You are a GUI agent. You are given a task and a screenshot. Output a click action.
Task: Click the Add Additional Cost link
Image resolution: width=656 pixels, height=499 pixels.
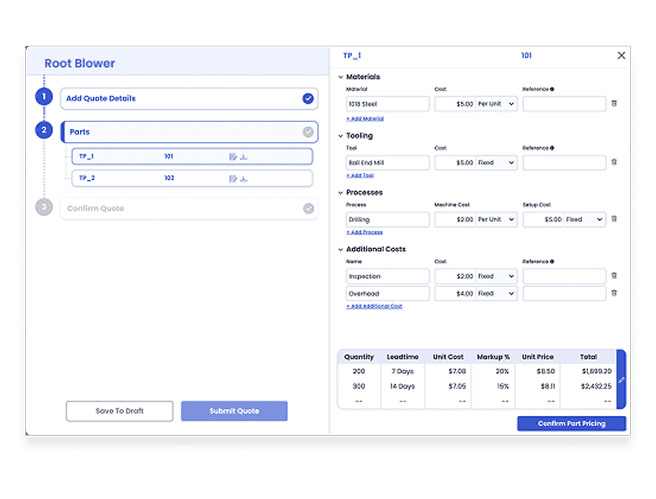tap(374, 307)
